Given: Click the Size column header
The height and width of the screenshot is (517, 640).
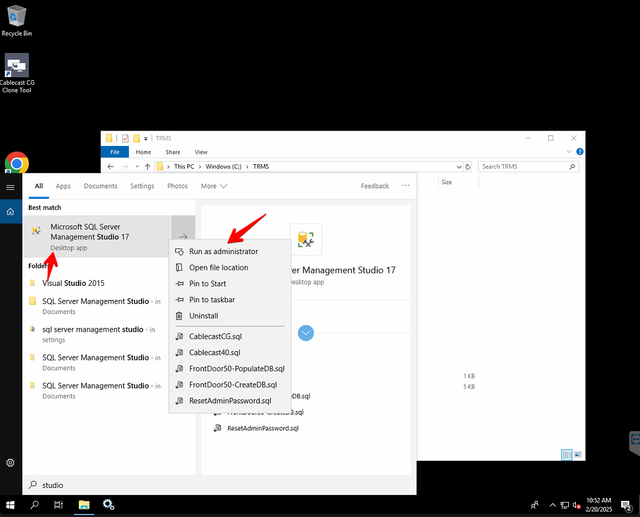Looking at the screenshot, I should 447,182.
